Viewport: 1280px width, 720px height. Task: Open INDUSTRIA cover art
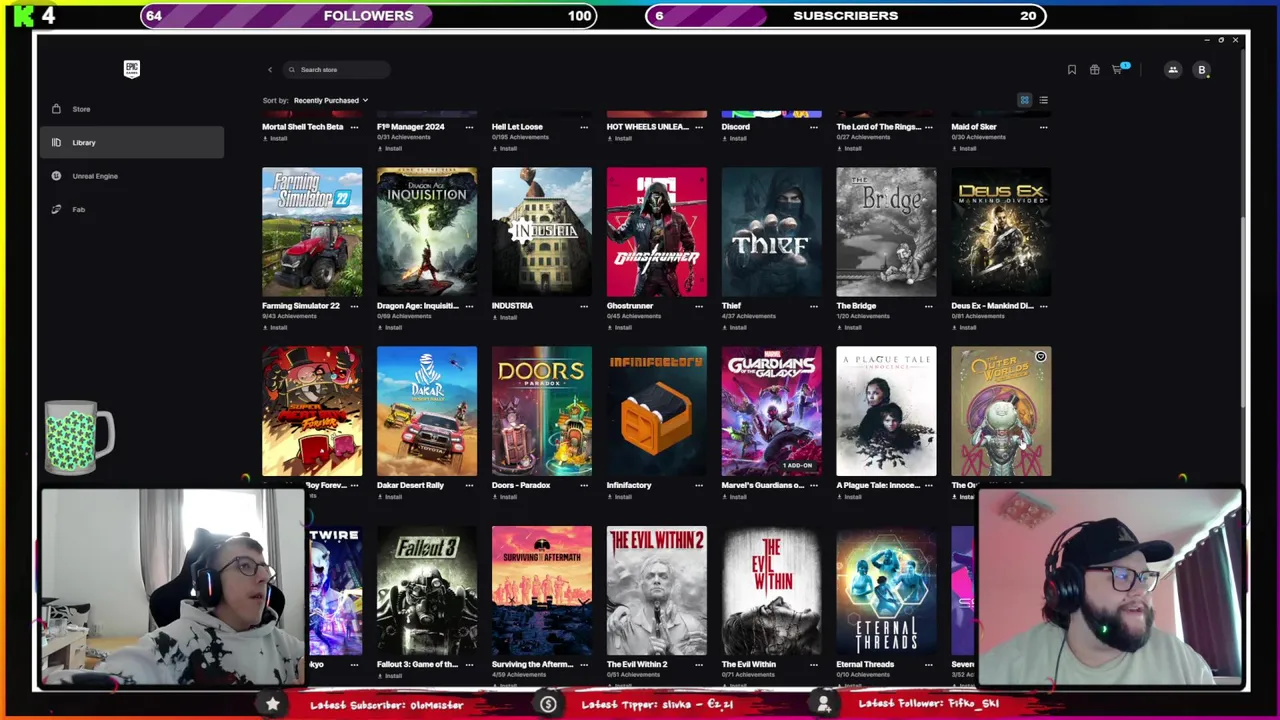tap(542, 232)
